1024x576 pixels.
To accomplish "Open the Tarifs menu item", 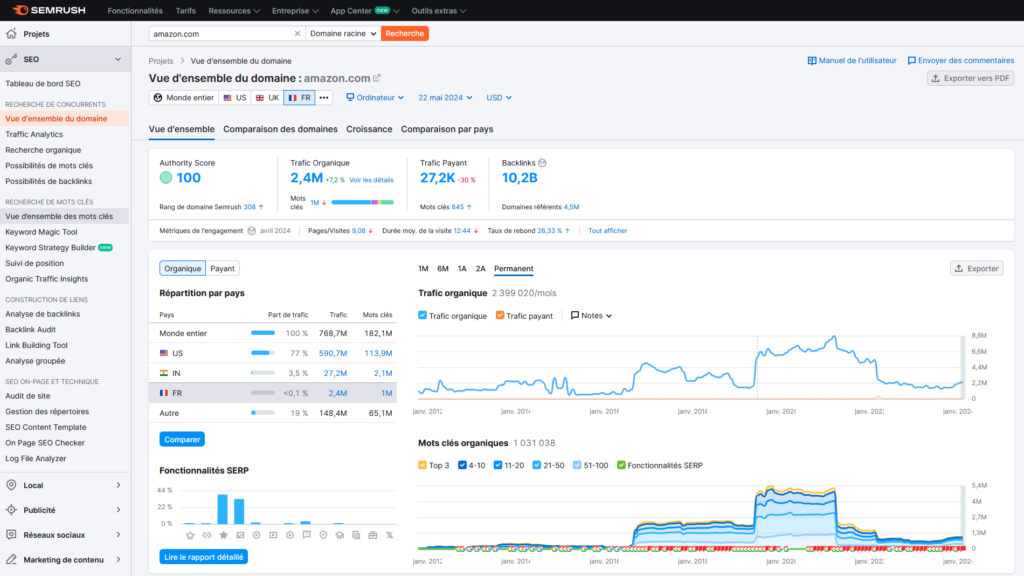I will click(185, 10).
